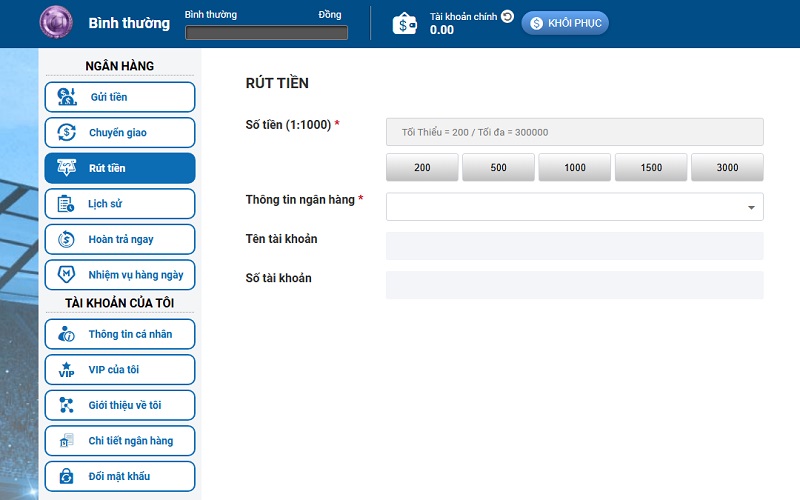Click the VIP level progress bar
800x500 pixels.
(x=267, y=32)
